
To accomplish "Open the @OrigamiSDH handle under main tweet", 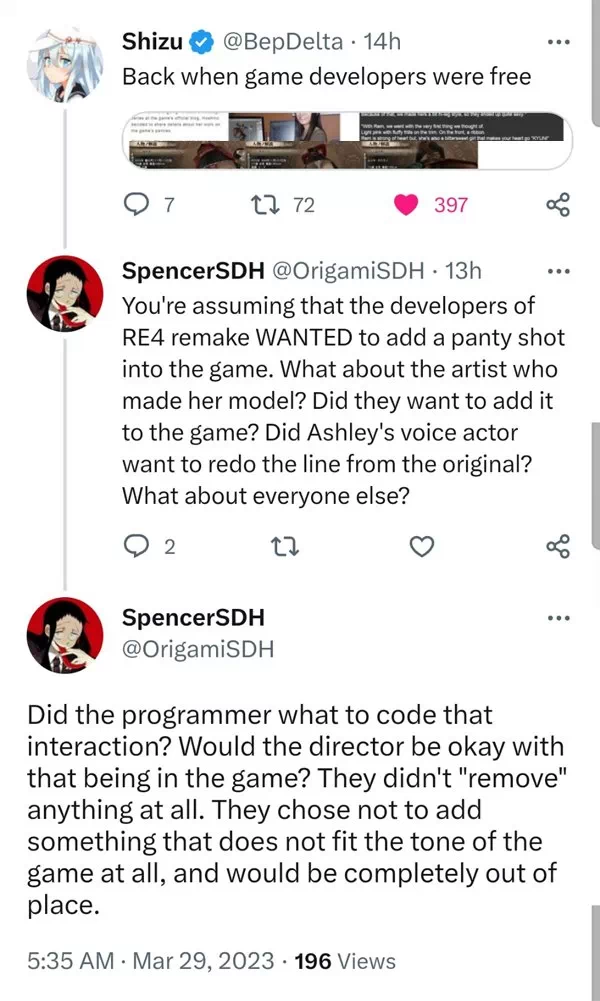I will click(x=197, y=649).
